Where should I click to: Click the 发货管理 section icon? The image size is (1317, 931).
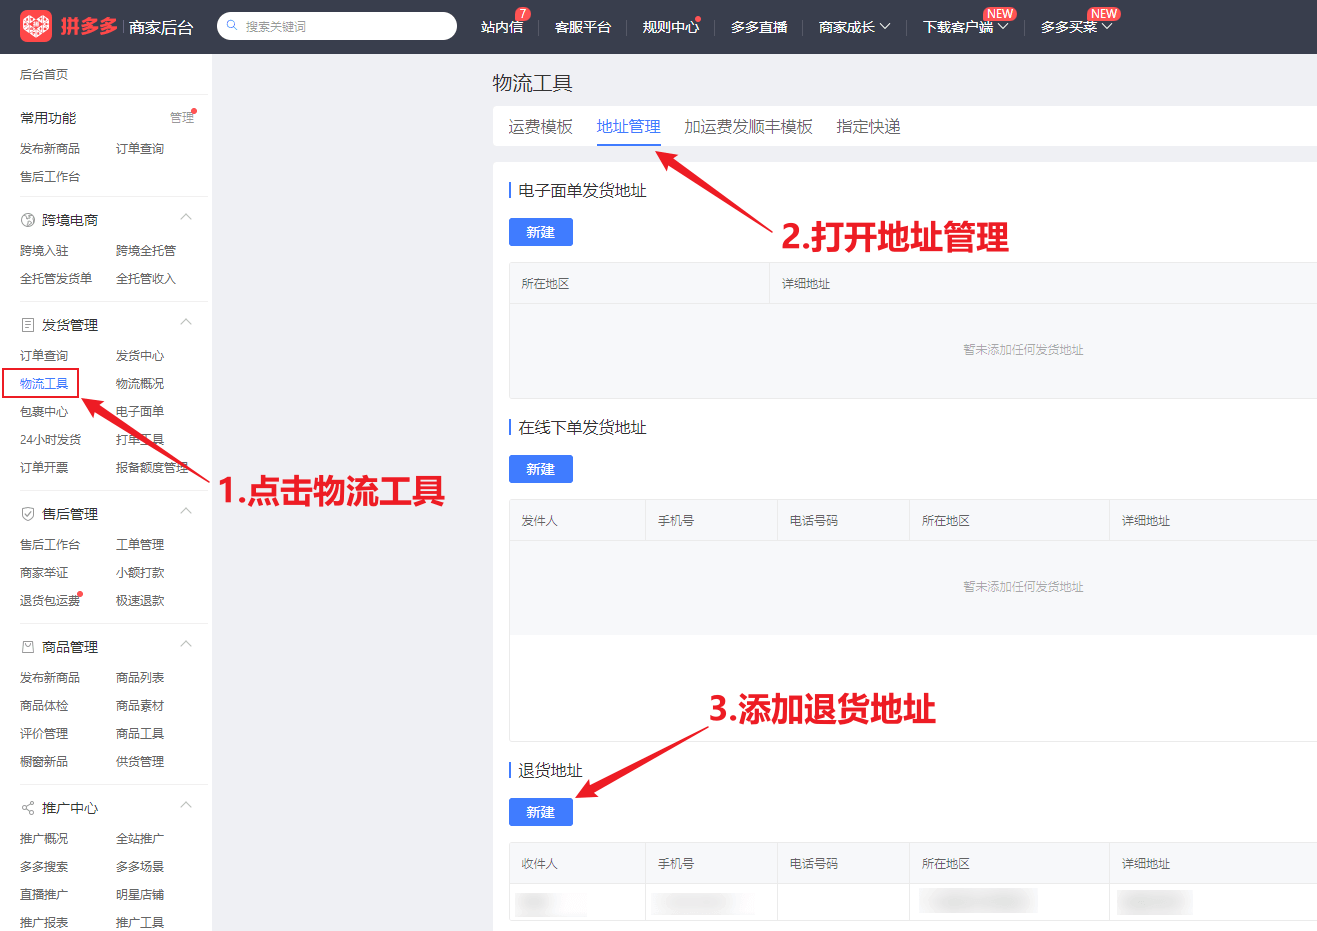tap(28, 325)
